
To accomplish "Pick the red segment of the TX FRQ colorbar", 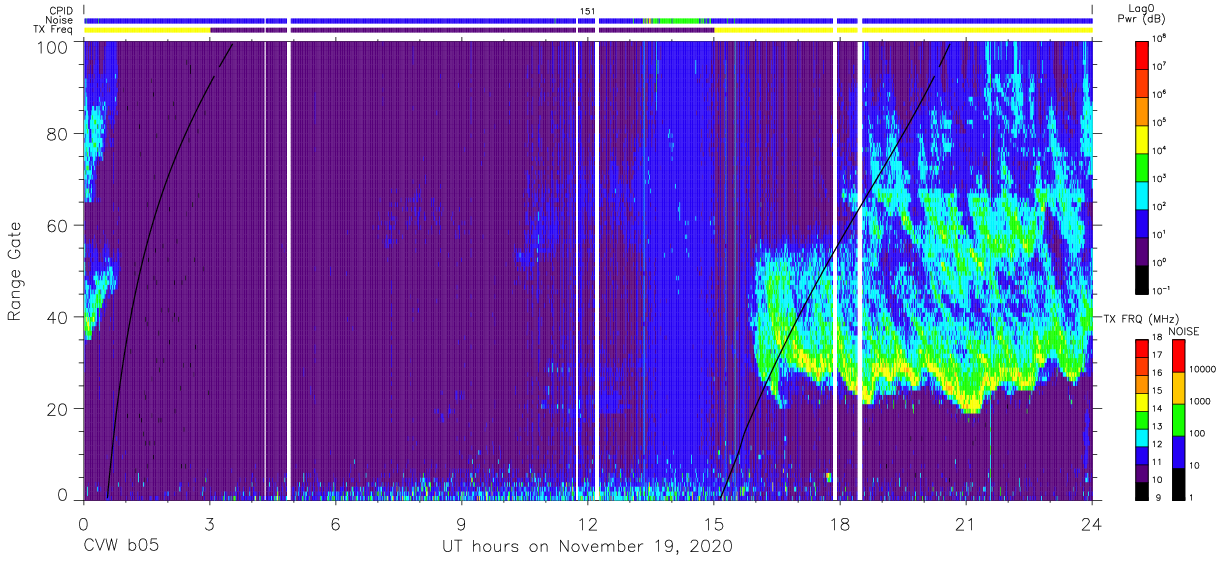I will [x=1144, y=348].
